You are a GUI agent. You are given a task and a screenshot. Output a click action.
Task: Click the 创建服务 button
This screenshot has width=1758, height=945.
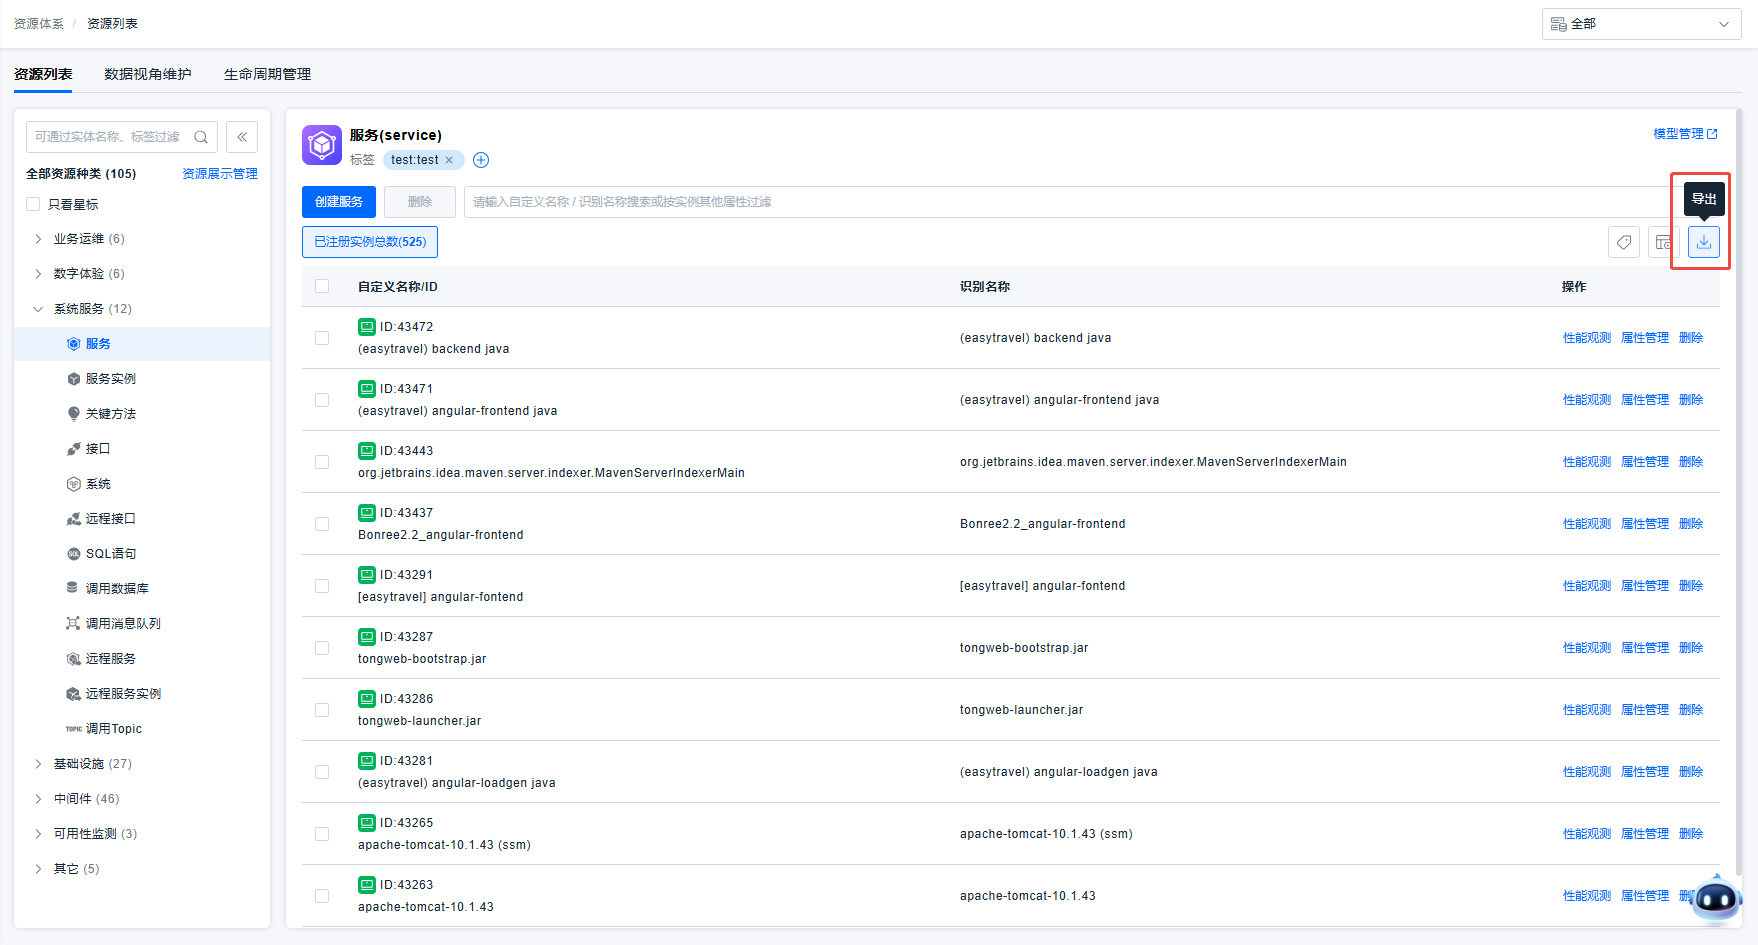tap(339, 202)
